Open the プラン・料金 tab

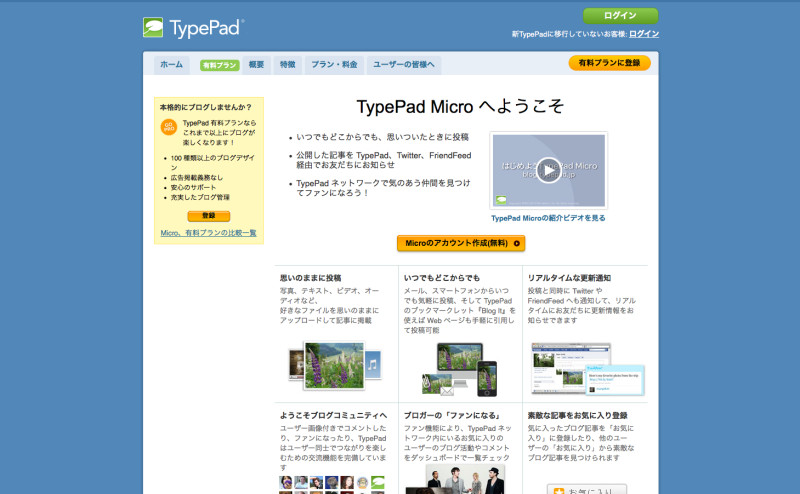(x=334, y=65)
